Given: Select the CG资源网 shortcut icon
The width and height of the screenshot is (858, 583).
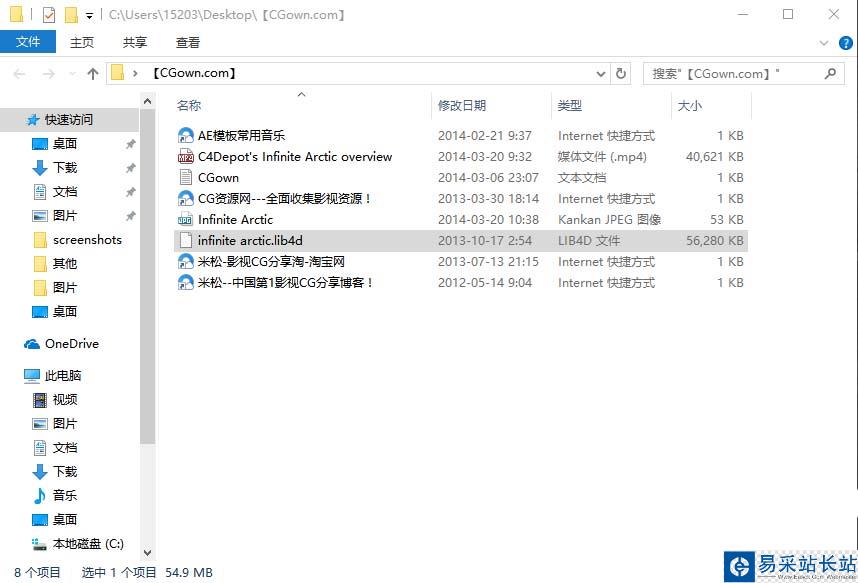Looking at the screenshot, I should point(185,199).
